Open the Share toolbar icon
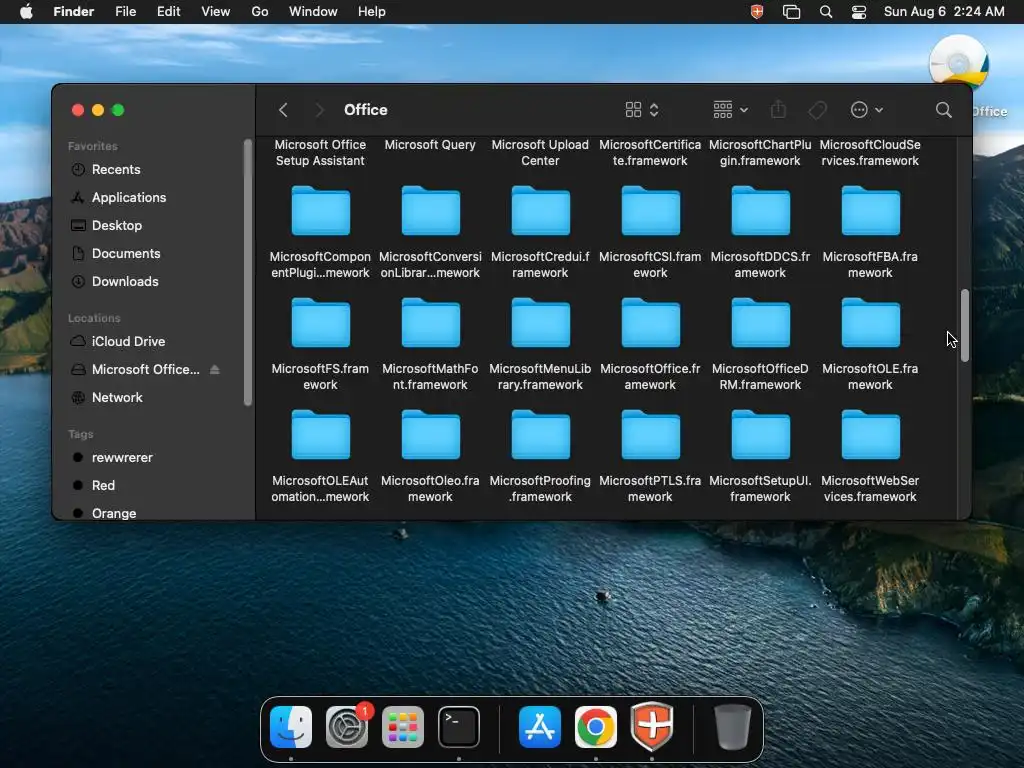The image size is (1024, 768). [779, 110]
